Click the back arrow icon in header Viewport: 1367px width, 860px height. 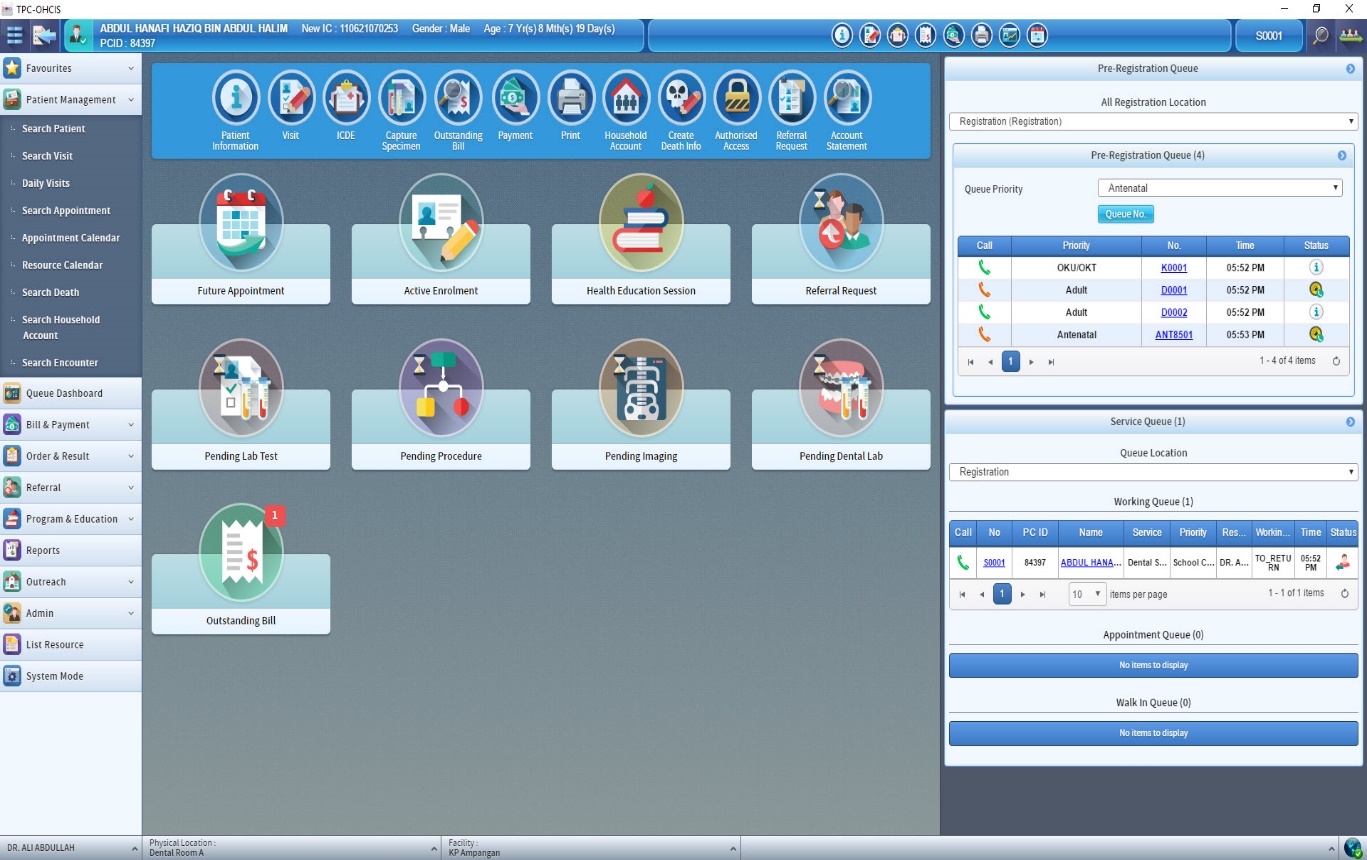45,36
